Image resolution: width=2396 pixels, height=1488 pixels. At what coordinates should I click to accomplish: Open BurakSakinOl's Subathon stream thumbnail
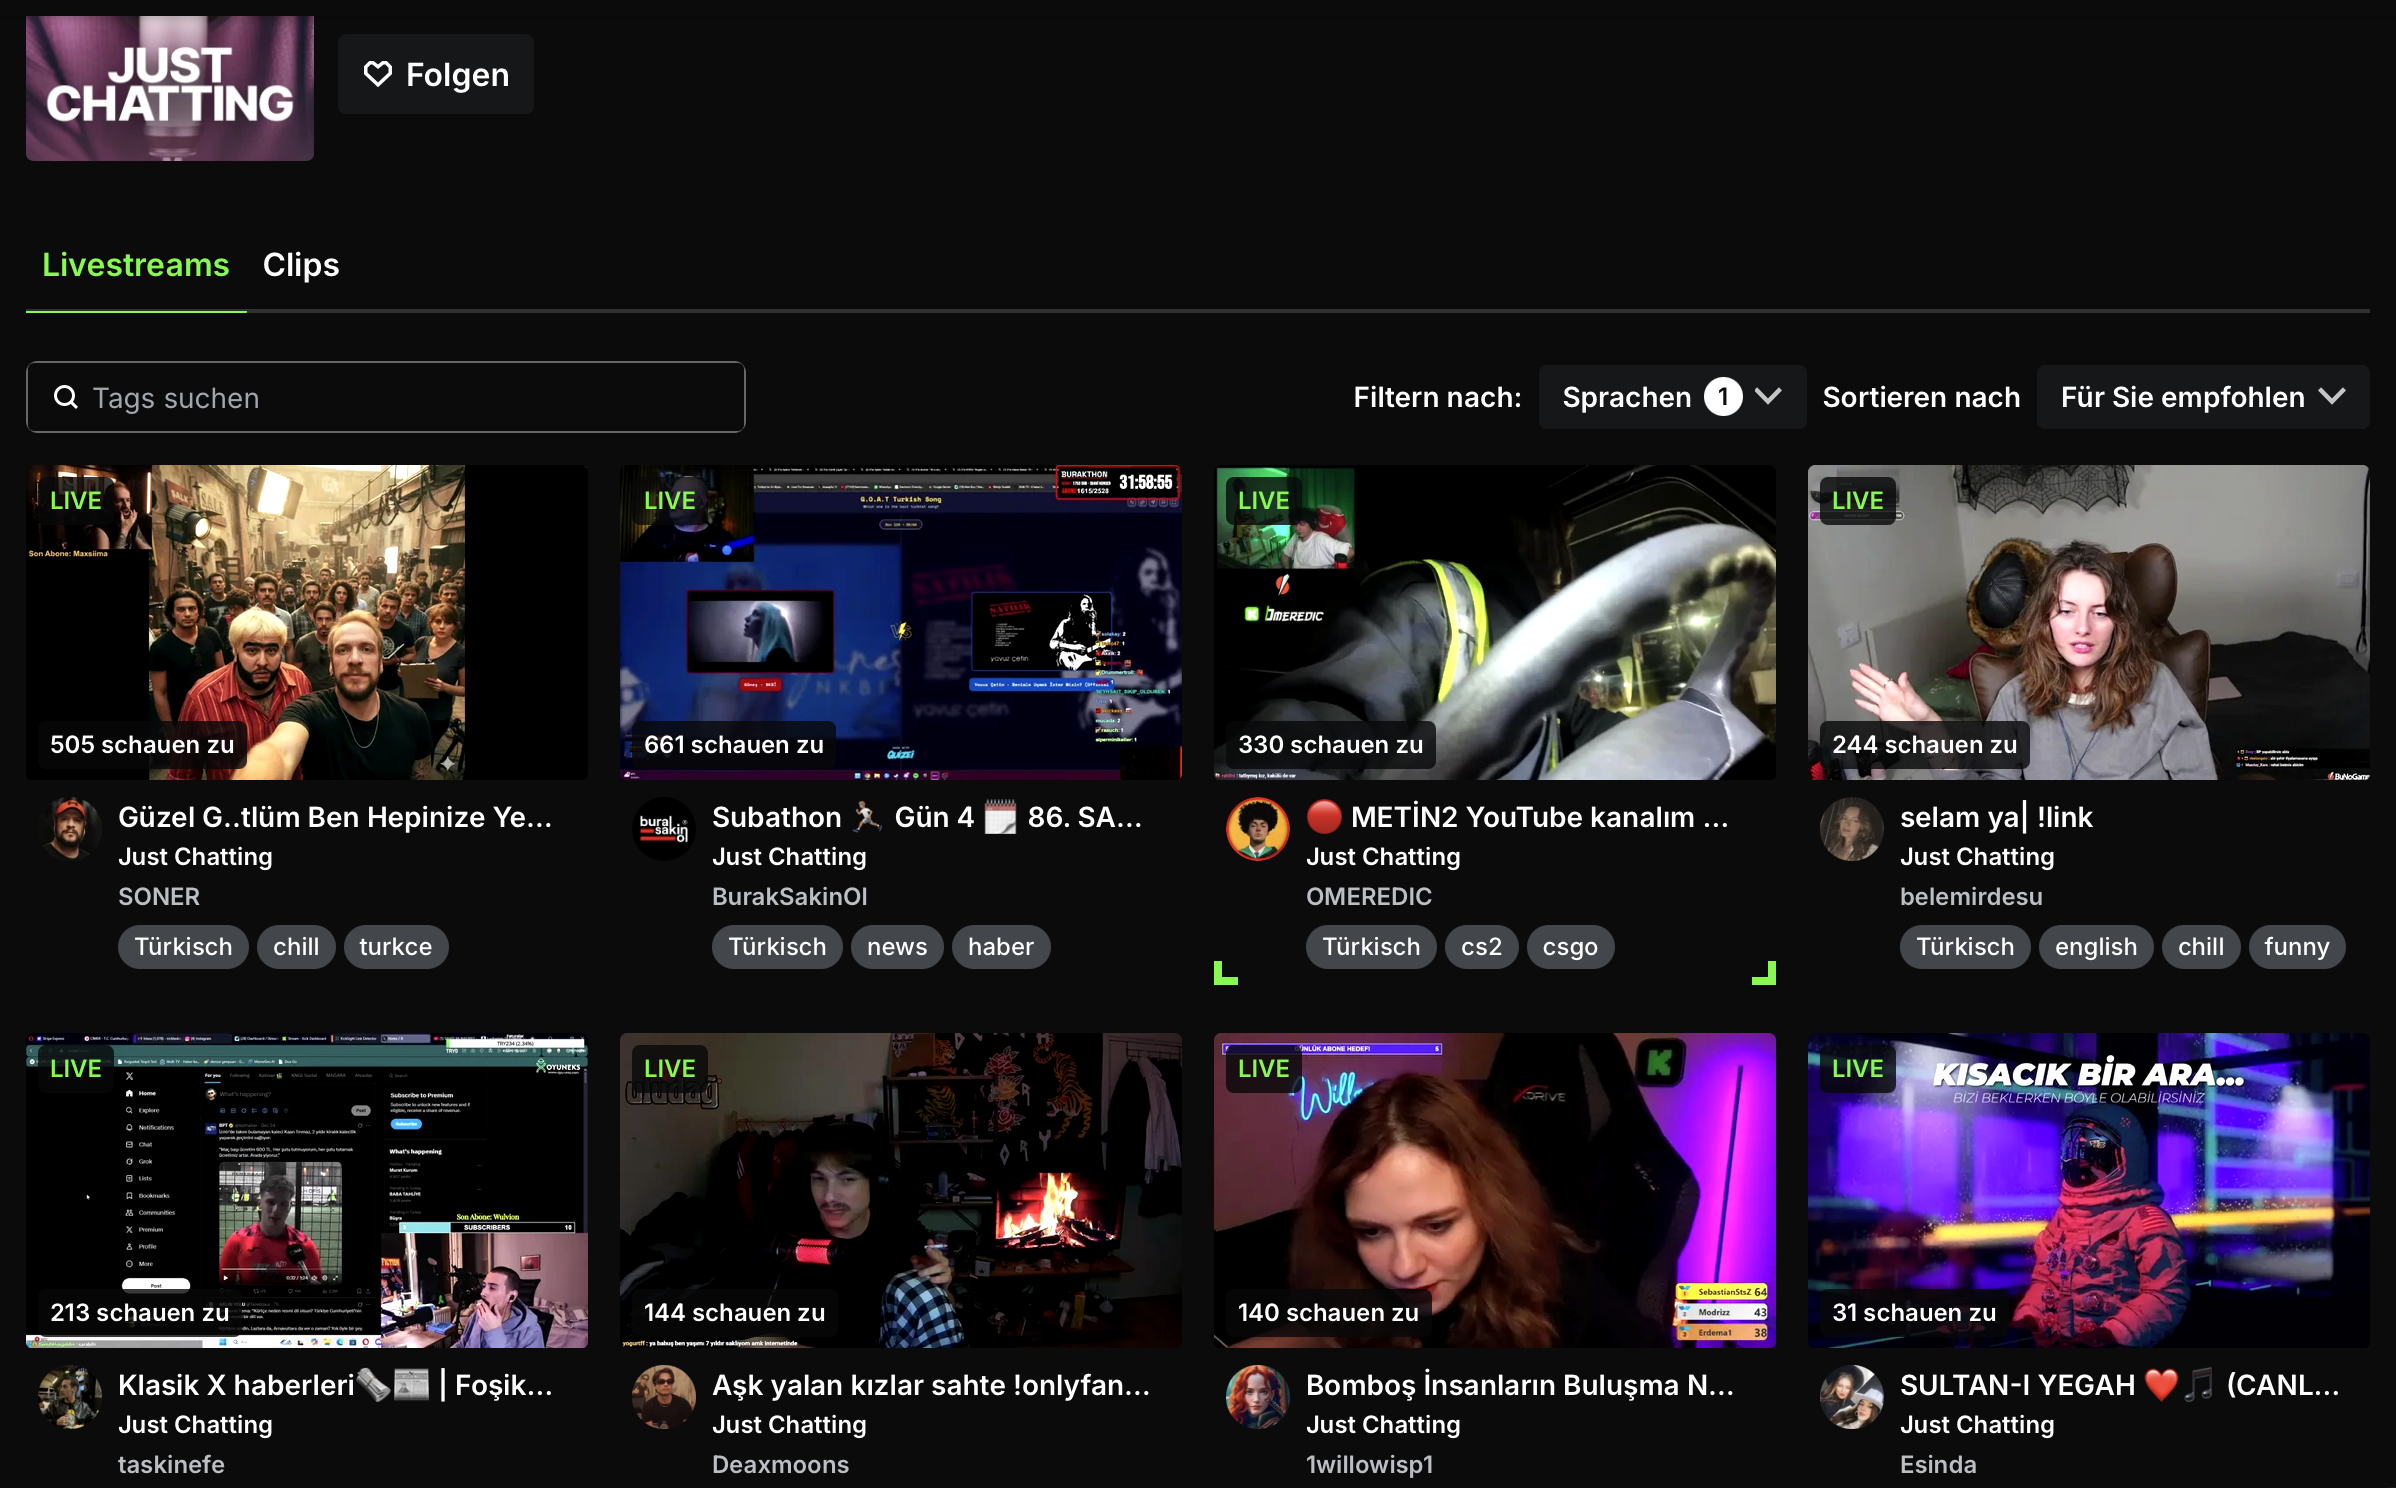[901, 622]
